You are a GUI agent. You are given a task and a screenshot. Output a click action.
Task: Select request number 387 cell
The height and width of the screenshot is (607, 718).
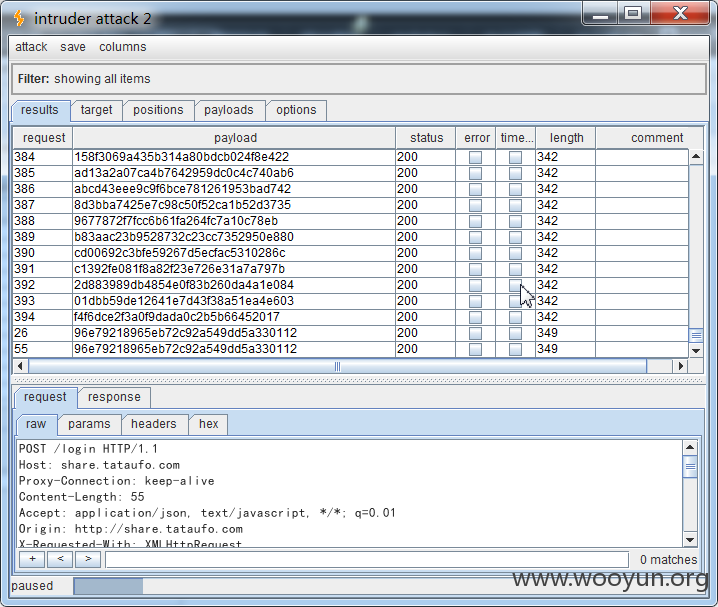coord(42,205)
